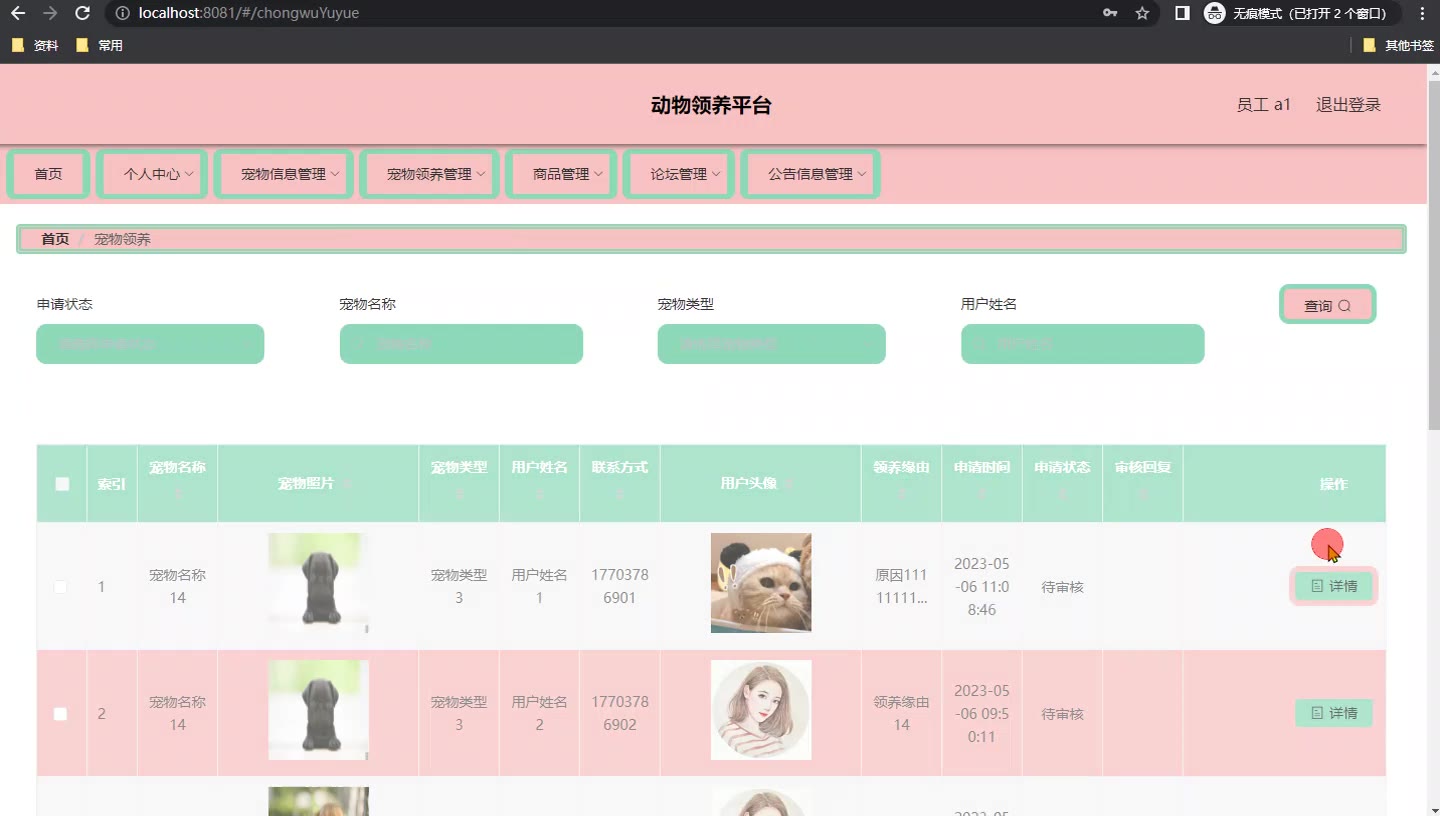Click the 用户姓名 1 cell

(x=539, y=587)
